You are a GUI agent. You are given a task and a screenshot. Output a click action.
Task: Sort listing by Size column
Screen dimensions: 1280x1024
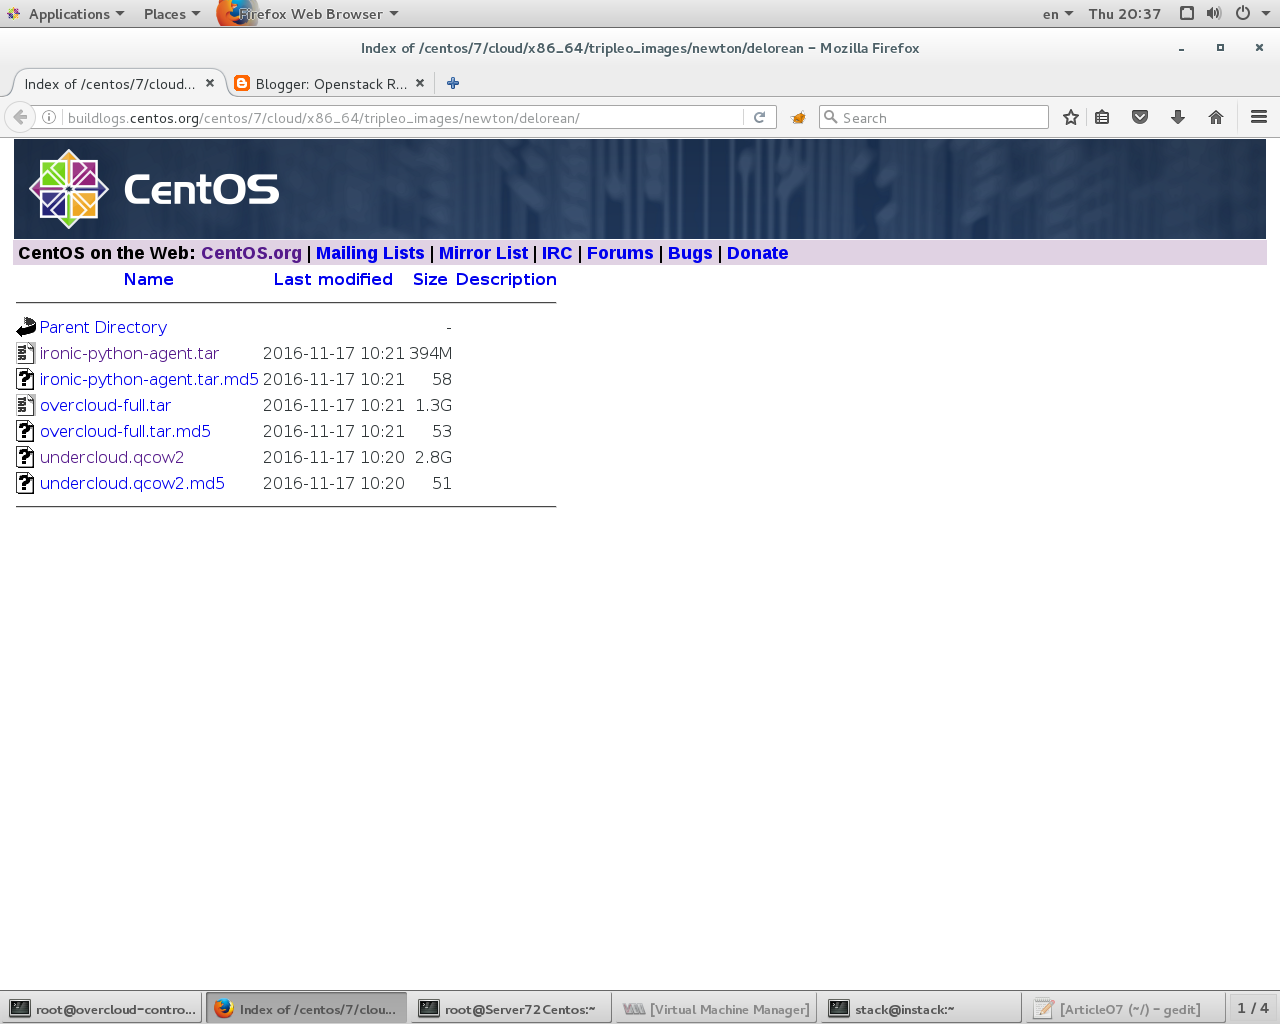[x=430, y=279]
